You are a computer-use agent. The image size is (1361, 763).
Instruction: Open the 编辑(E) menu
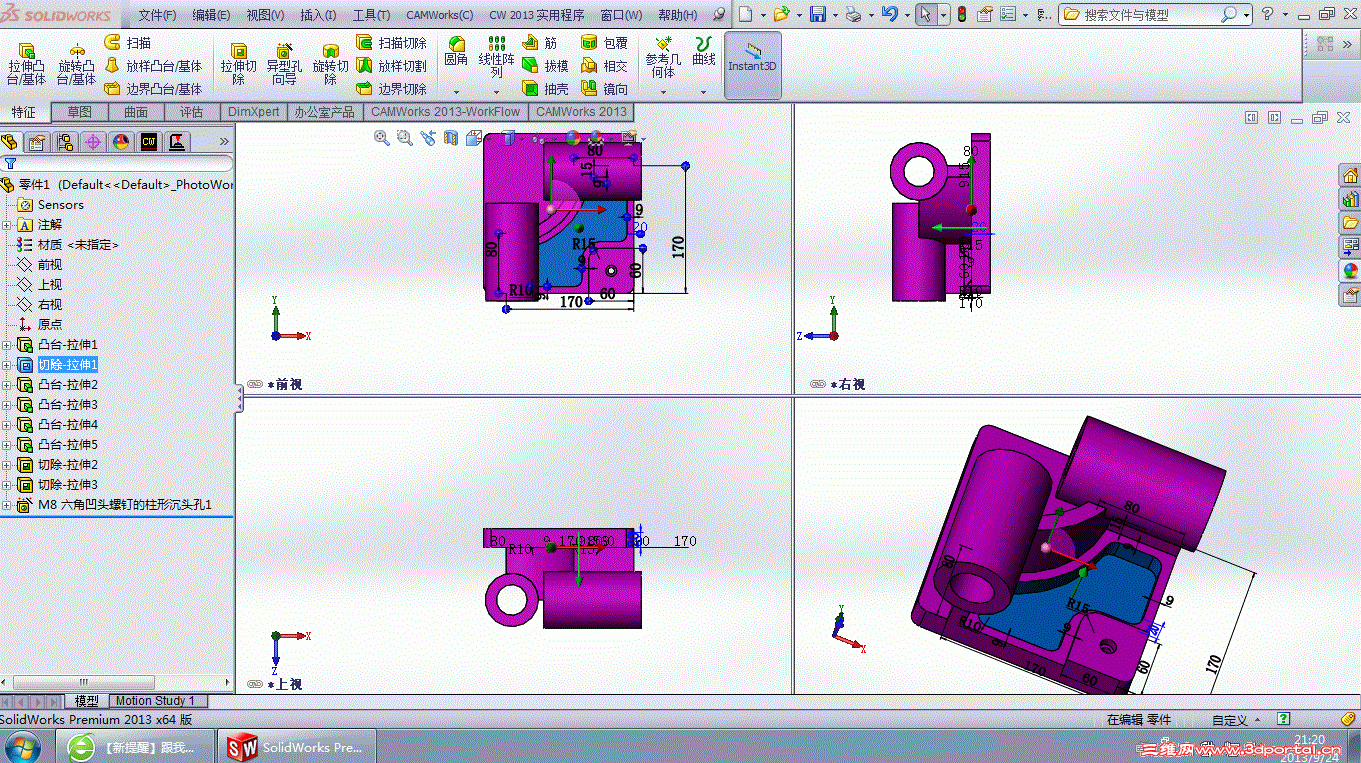coord(211,15)
